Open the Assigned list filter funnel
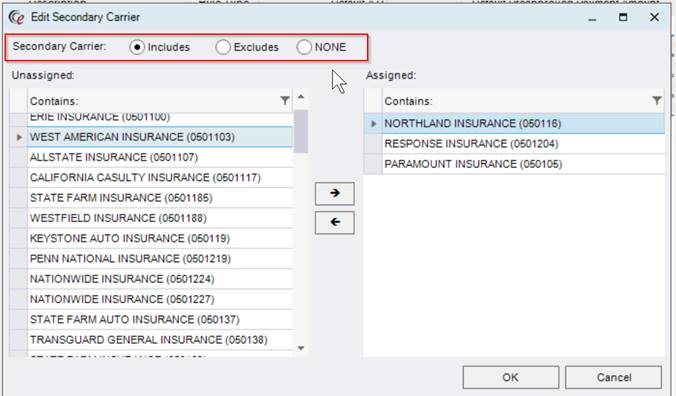This screenshot has width=676, height=396. click(x=656, y=101)
